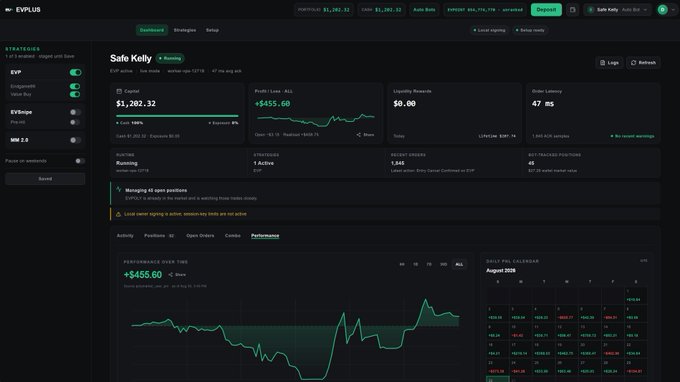Select the Positions tab
The image size is (680, 382).
159,236
